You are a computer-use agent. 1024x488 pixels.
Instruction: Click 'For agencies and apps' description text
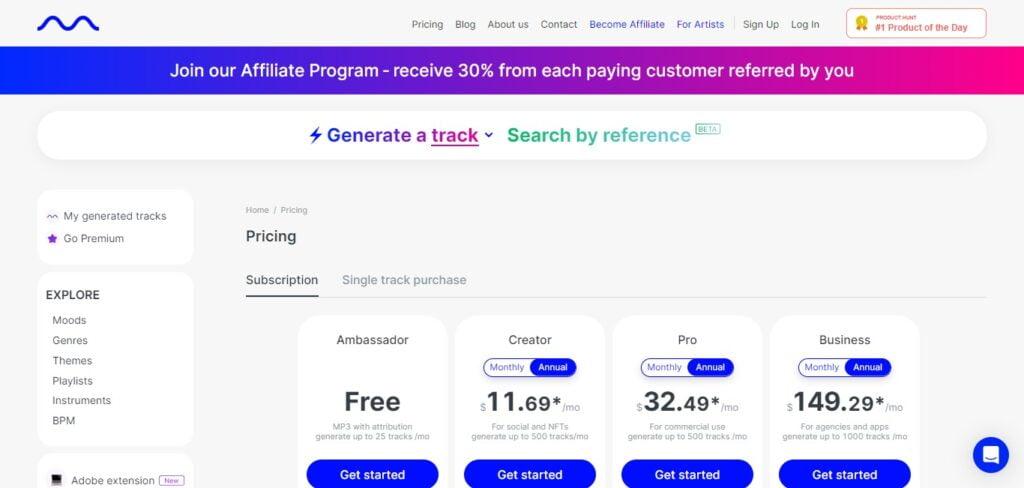tap(844, 427)
